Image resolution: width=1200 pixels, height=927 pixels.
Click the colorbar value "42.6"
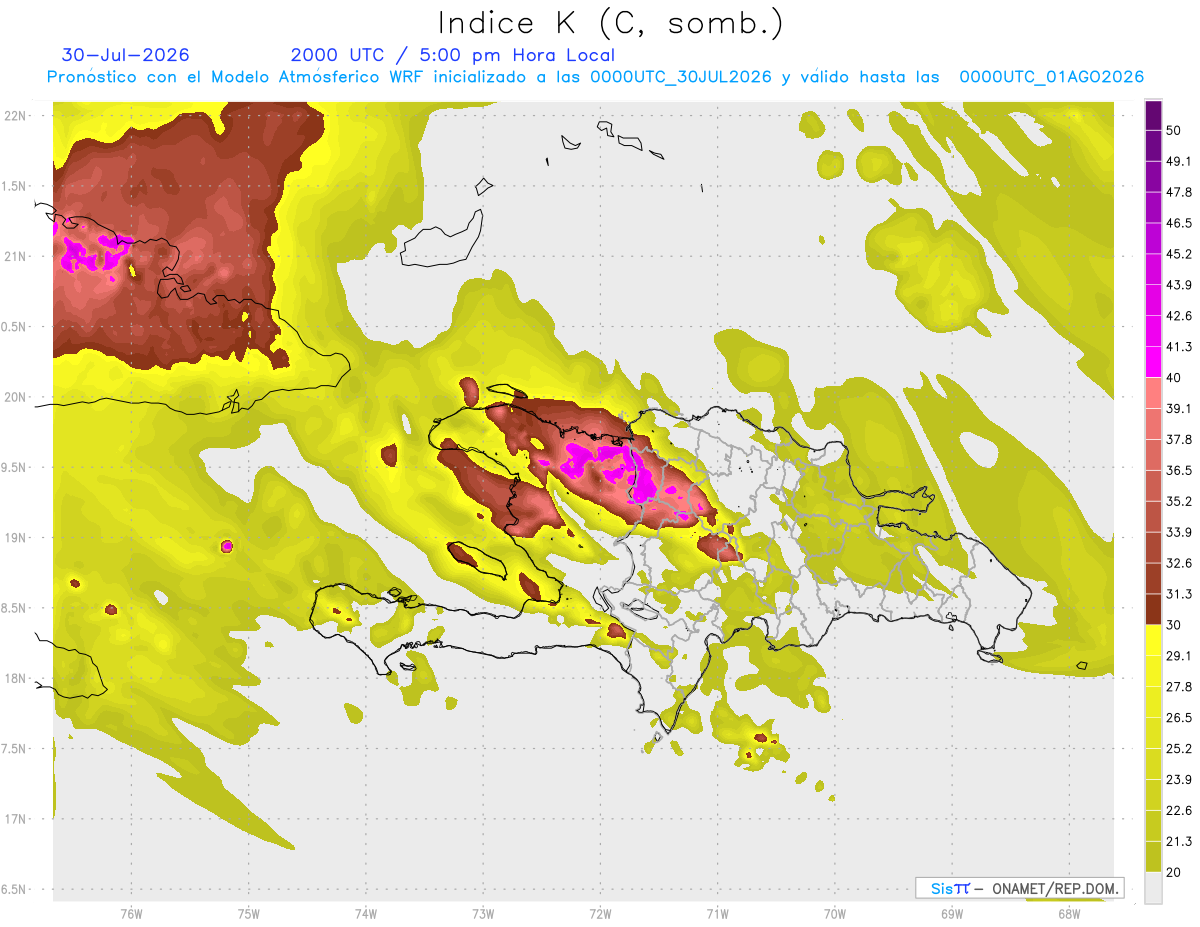(x=1179, y=316)
